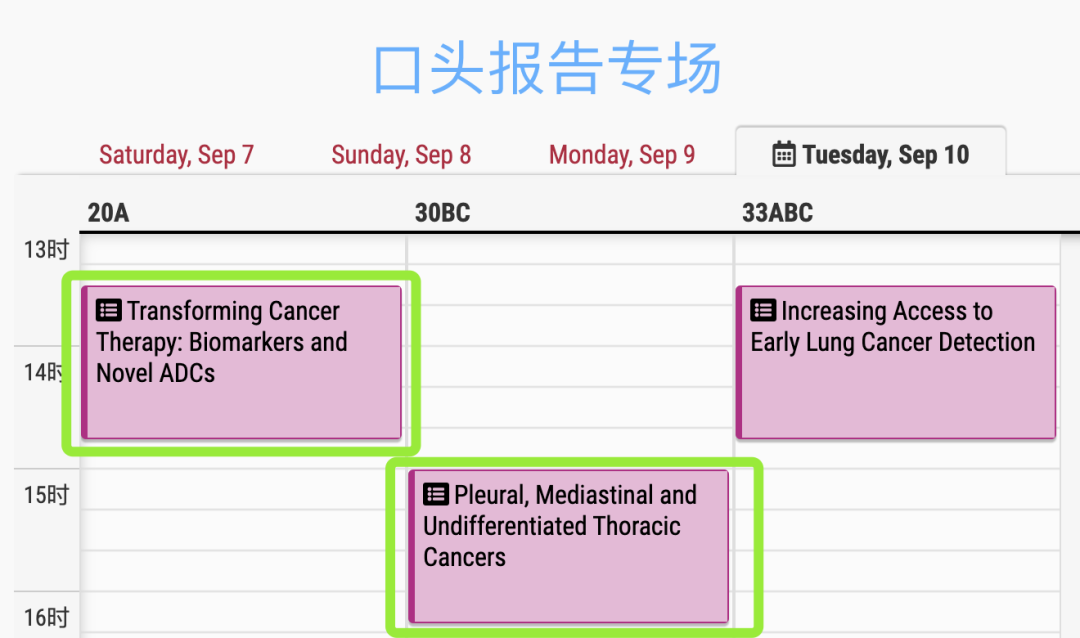Switch to the Monday, Sep 9 tab
Image resolution: width=1080 pixels, height=638 pixels.
point(621,154)
